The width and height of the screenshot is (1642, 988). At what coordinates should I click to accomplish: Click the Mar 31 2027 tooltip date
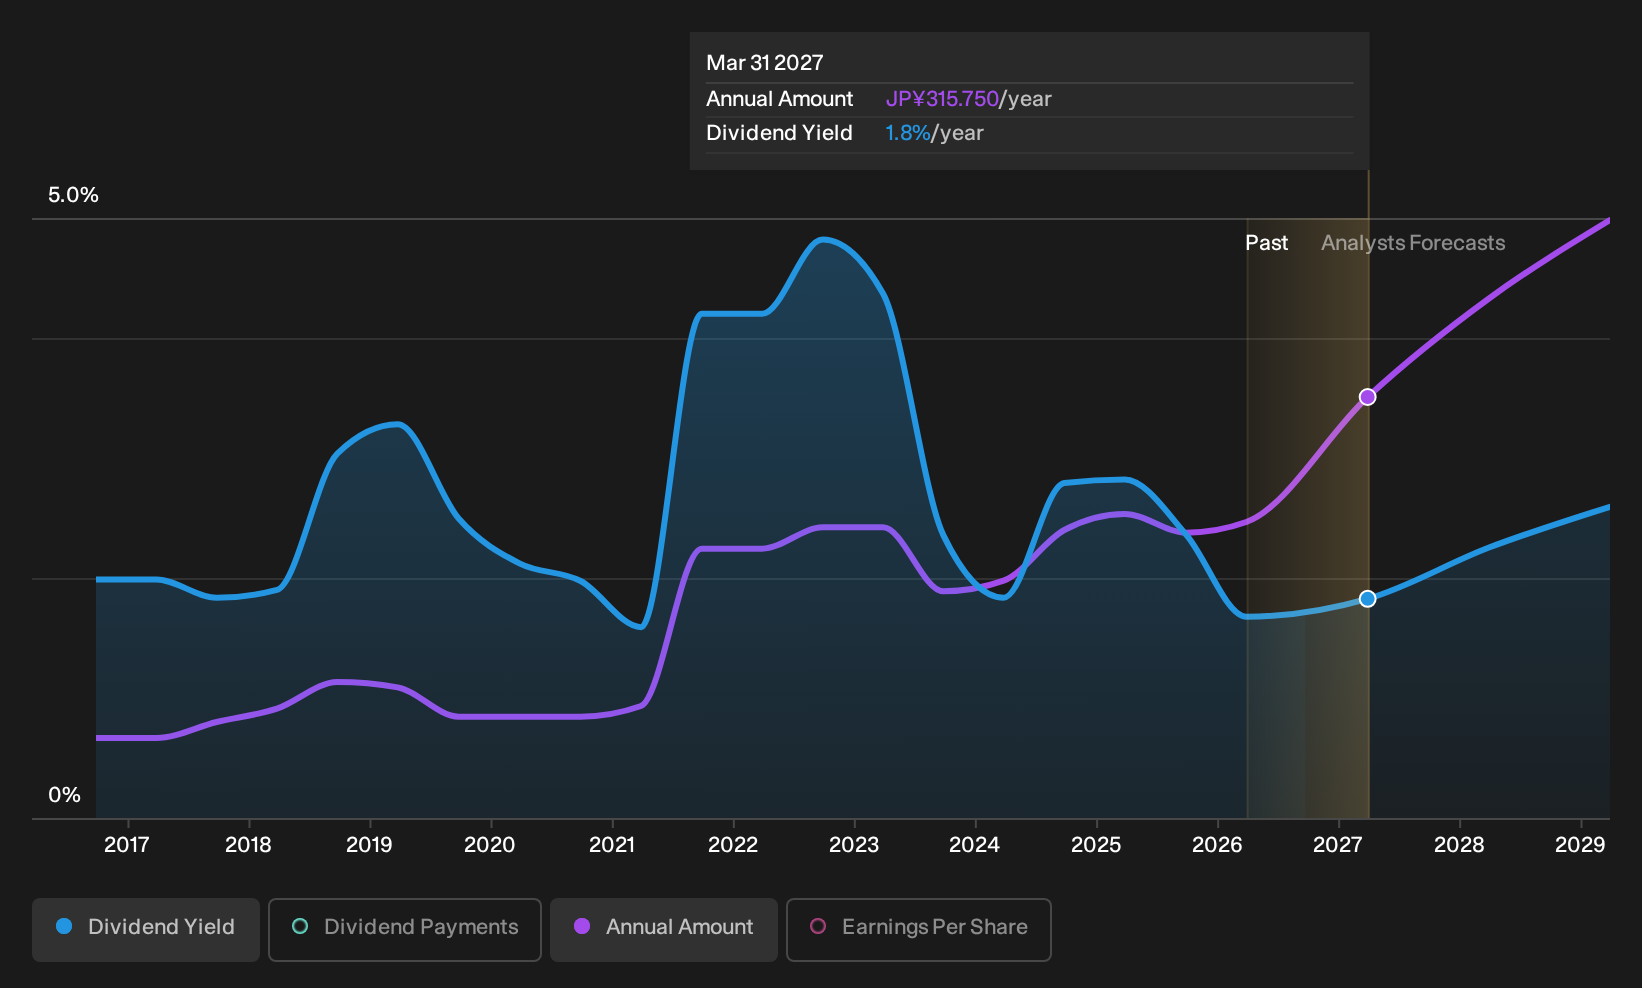[x=765, y=63]
